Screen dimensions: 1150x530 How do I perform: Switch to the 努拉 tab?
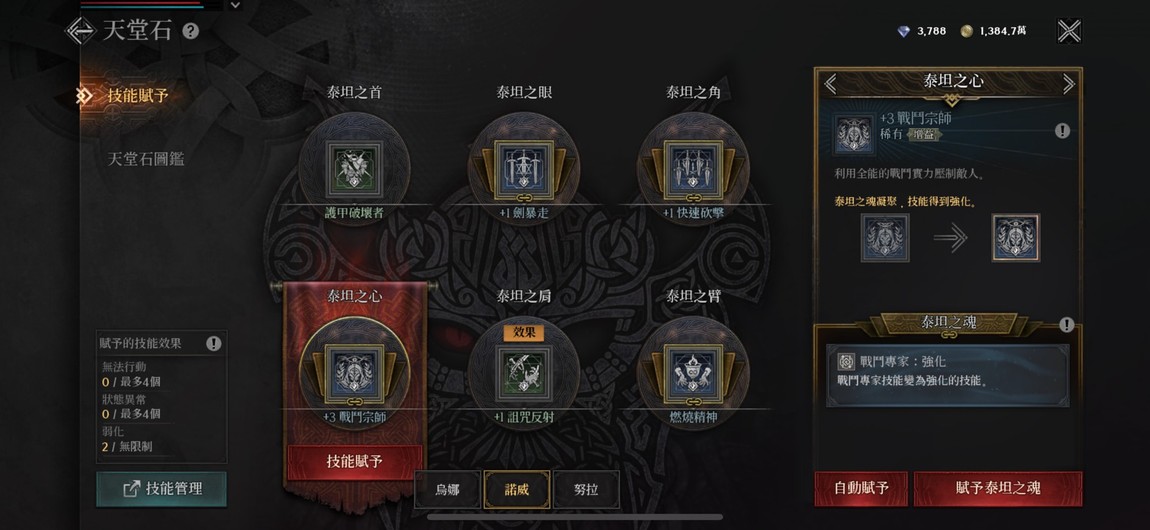[586, 490]
